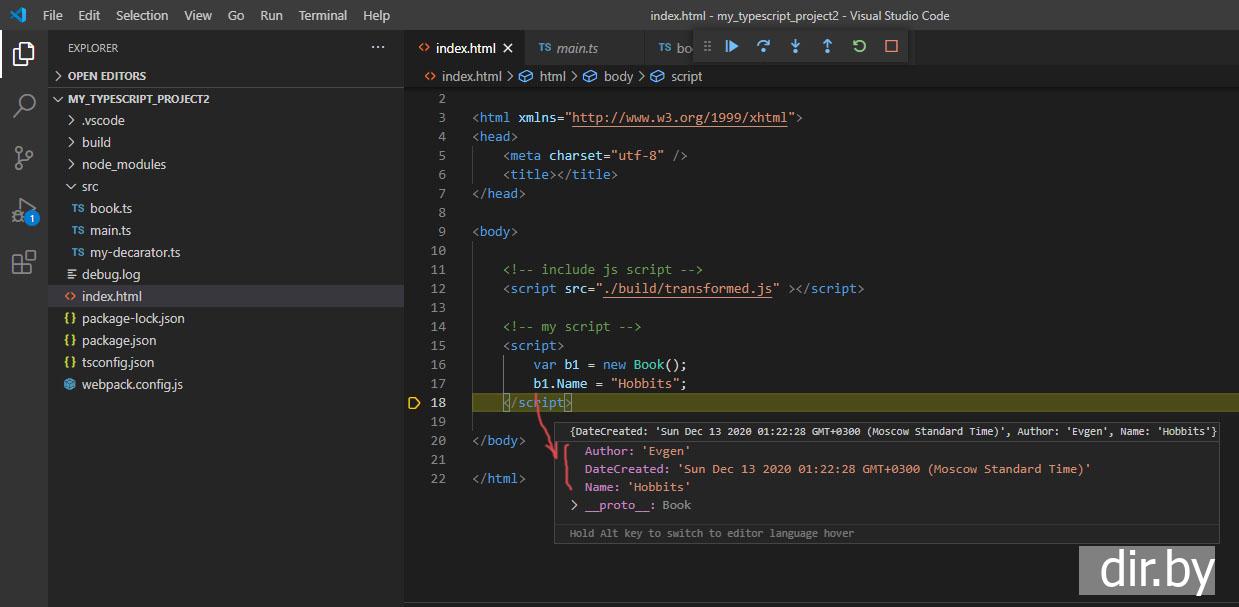Open the Search view in activity bar
This screenshot has height=607, width=1239.
click(x=24, y=106)
